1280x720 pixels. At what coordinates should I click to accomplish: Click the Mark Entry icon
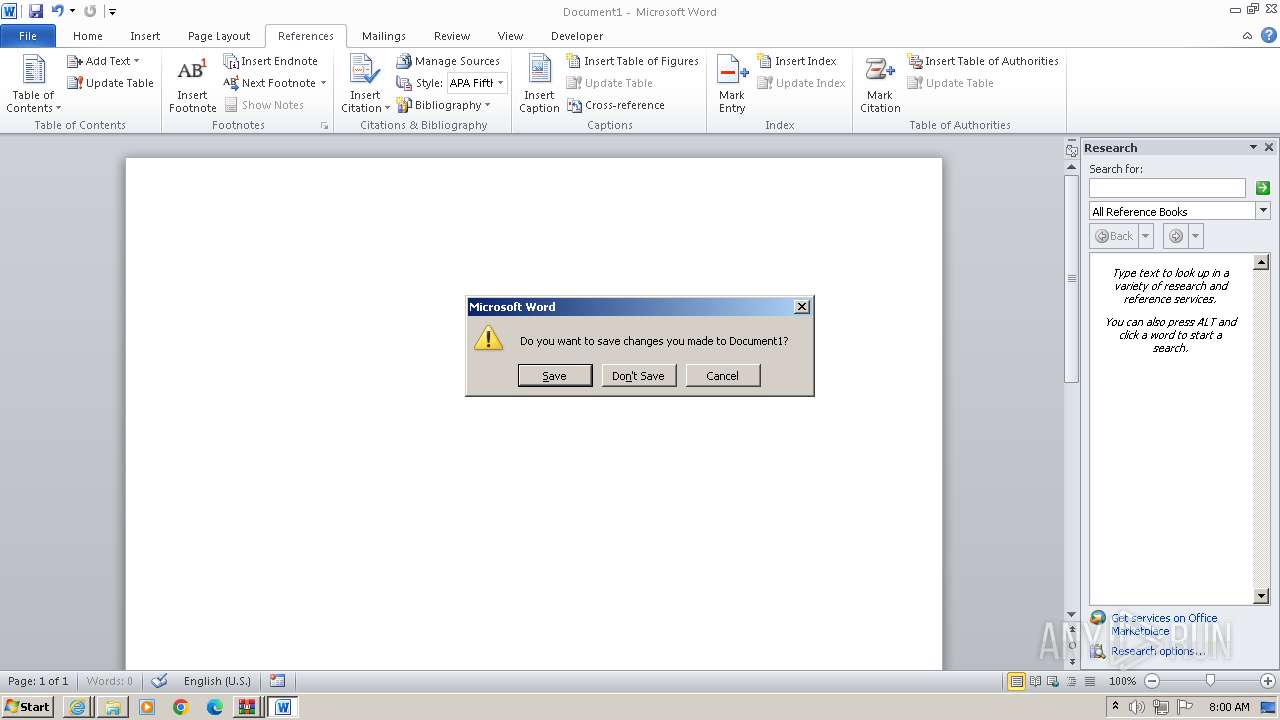click(732, 84)
